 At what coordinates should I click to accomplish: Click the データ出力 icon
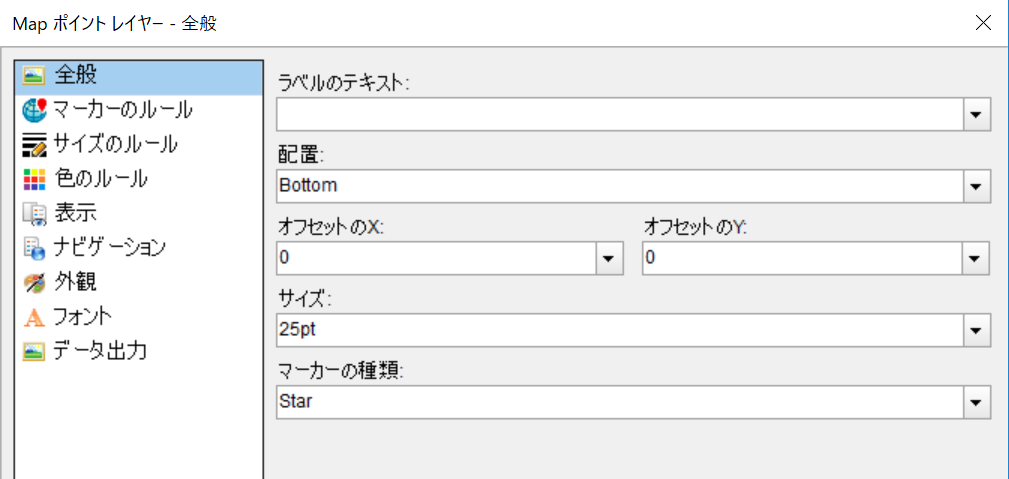coord(34,352)
